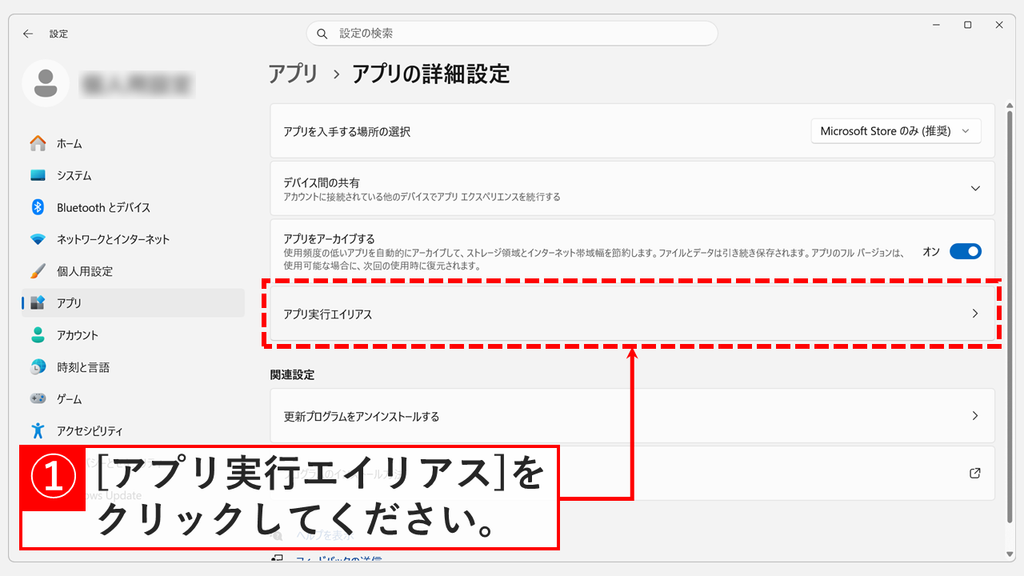Maximize the Settings window
Screen dimensions: 1024x576
point(968,25)
